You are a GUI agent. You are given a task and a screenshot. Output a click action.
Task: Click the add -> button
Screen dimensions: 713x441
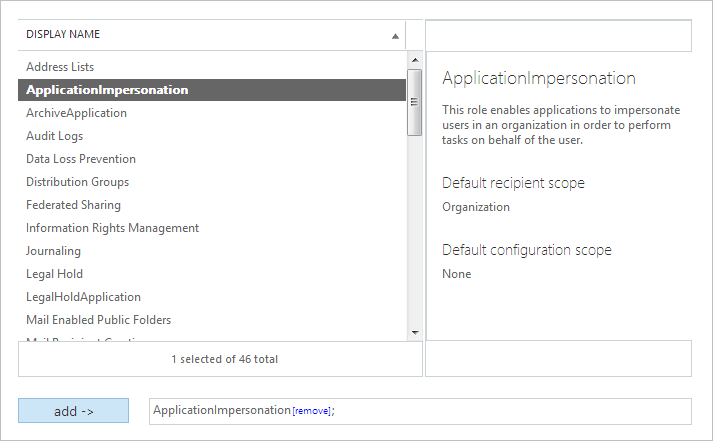[73, 411]
